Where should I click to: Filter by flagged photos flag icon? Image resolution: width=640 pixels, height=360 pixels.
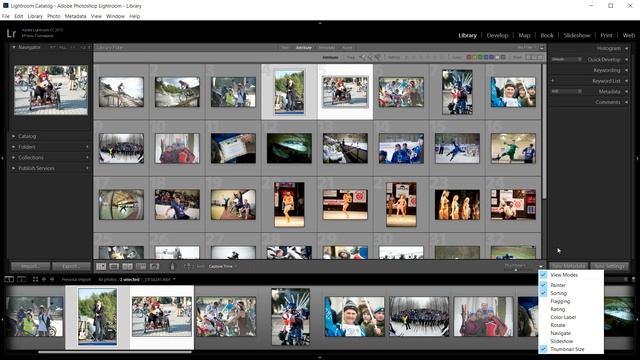[x=362, y=58]
